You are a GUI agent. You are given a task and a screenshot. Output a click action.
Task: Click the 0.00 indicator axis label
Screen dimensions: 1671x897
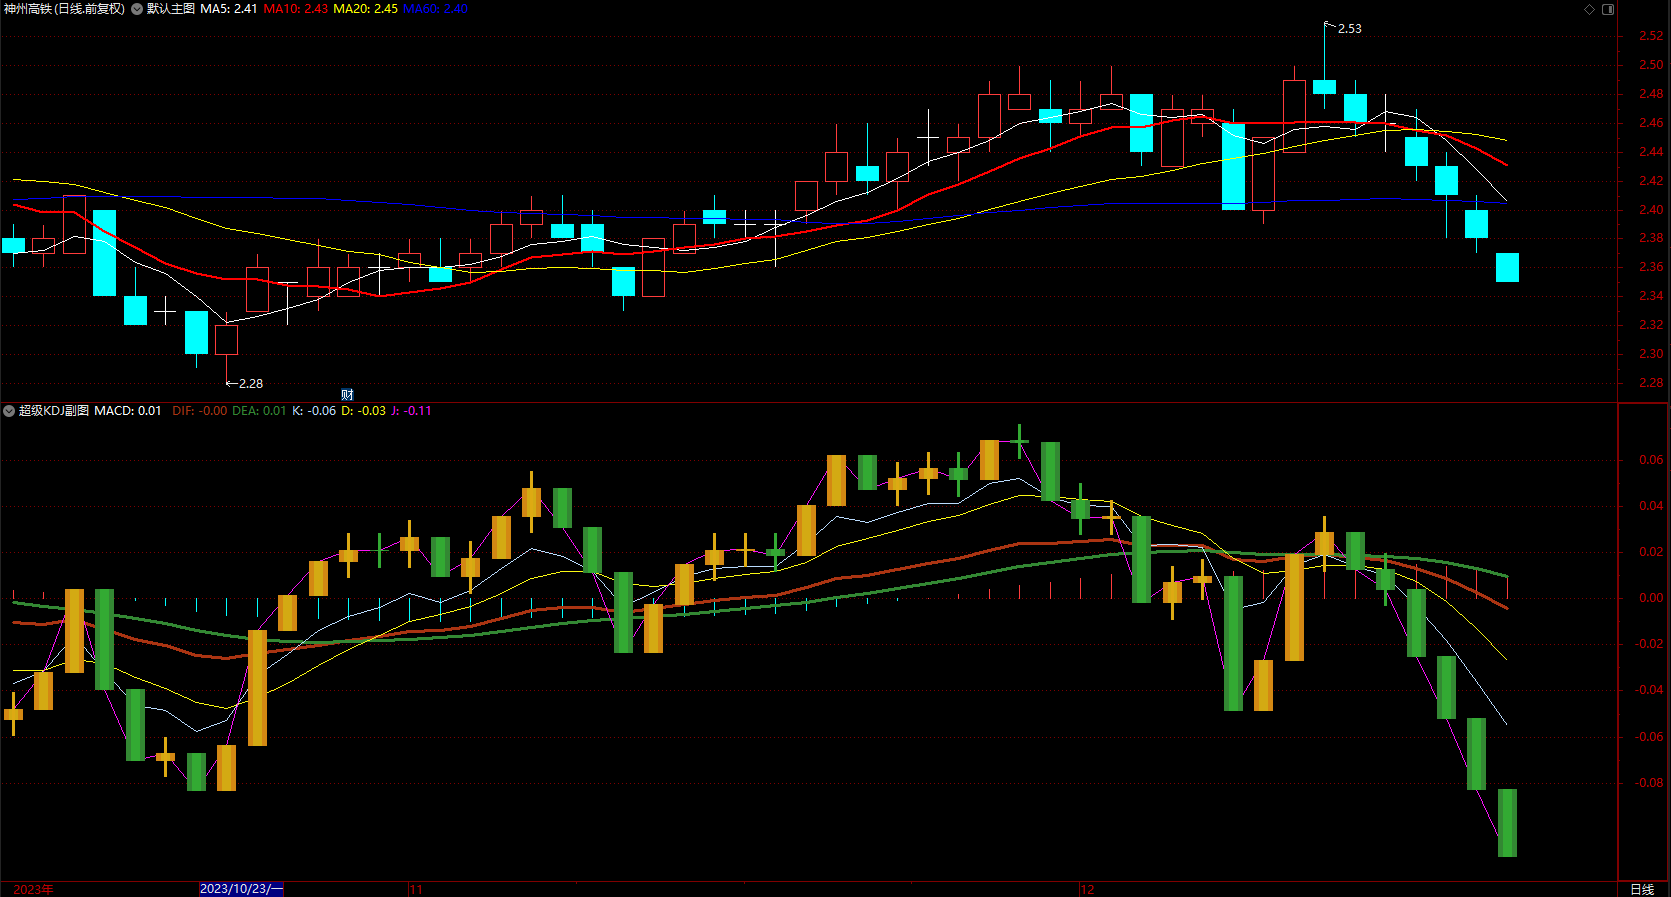click(x=1651, y=598)
